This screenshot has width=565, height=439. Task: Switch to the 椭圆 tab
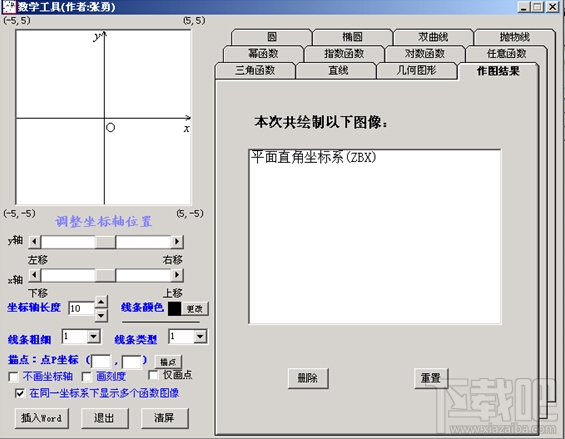tap(352, 37)
